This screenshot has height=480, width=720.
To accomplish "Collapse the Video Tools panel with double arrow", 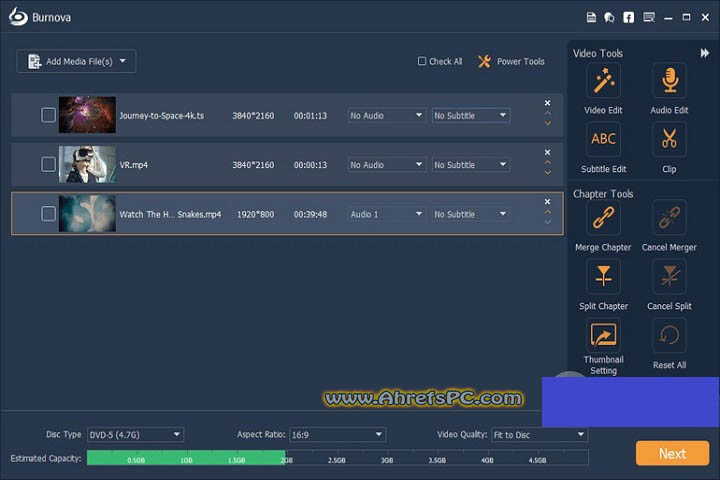I will click(x=704, y=53).
